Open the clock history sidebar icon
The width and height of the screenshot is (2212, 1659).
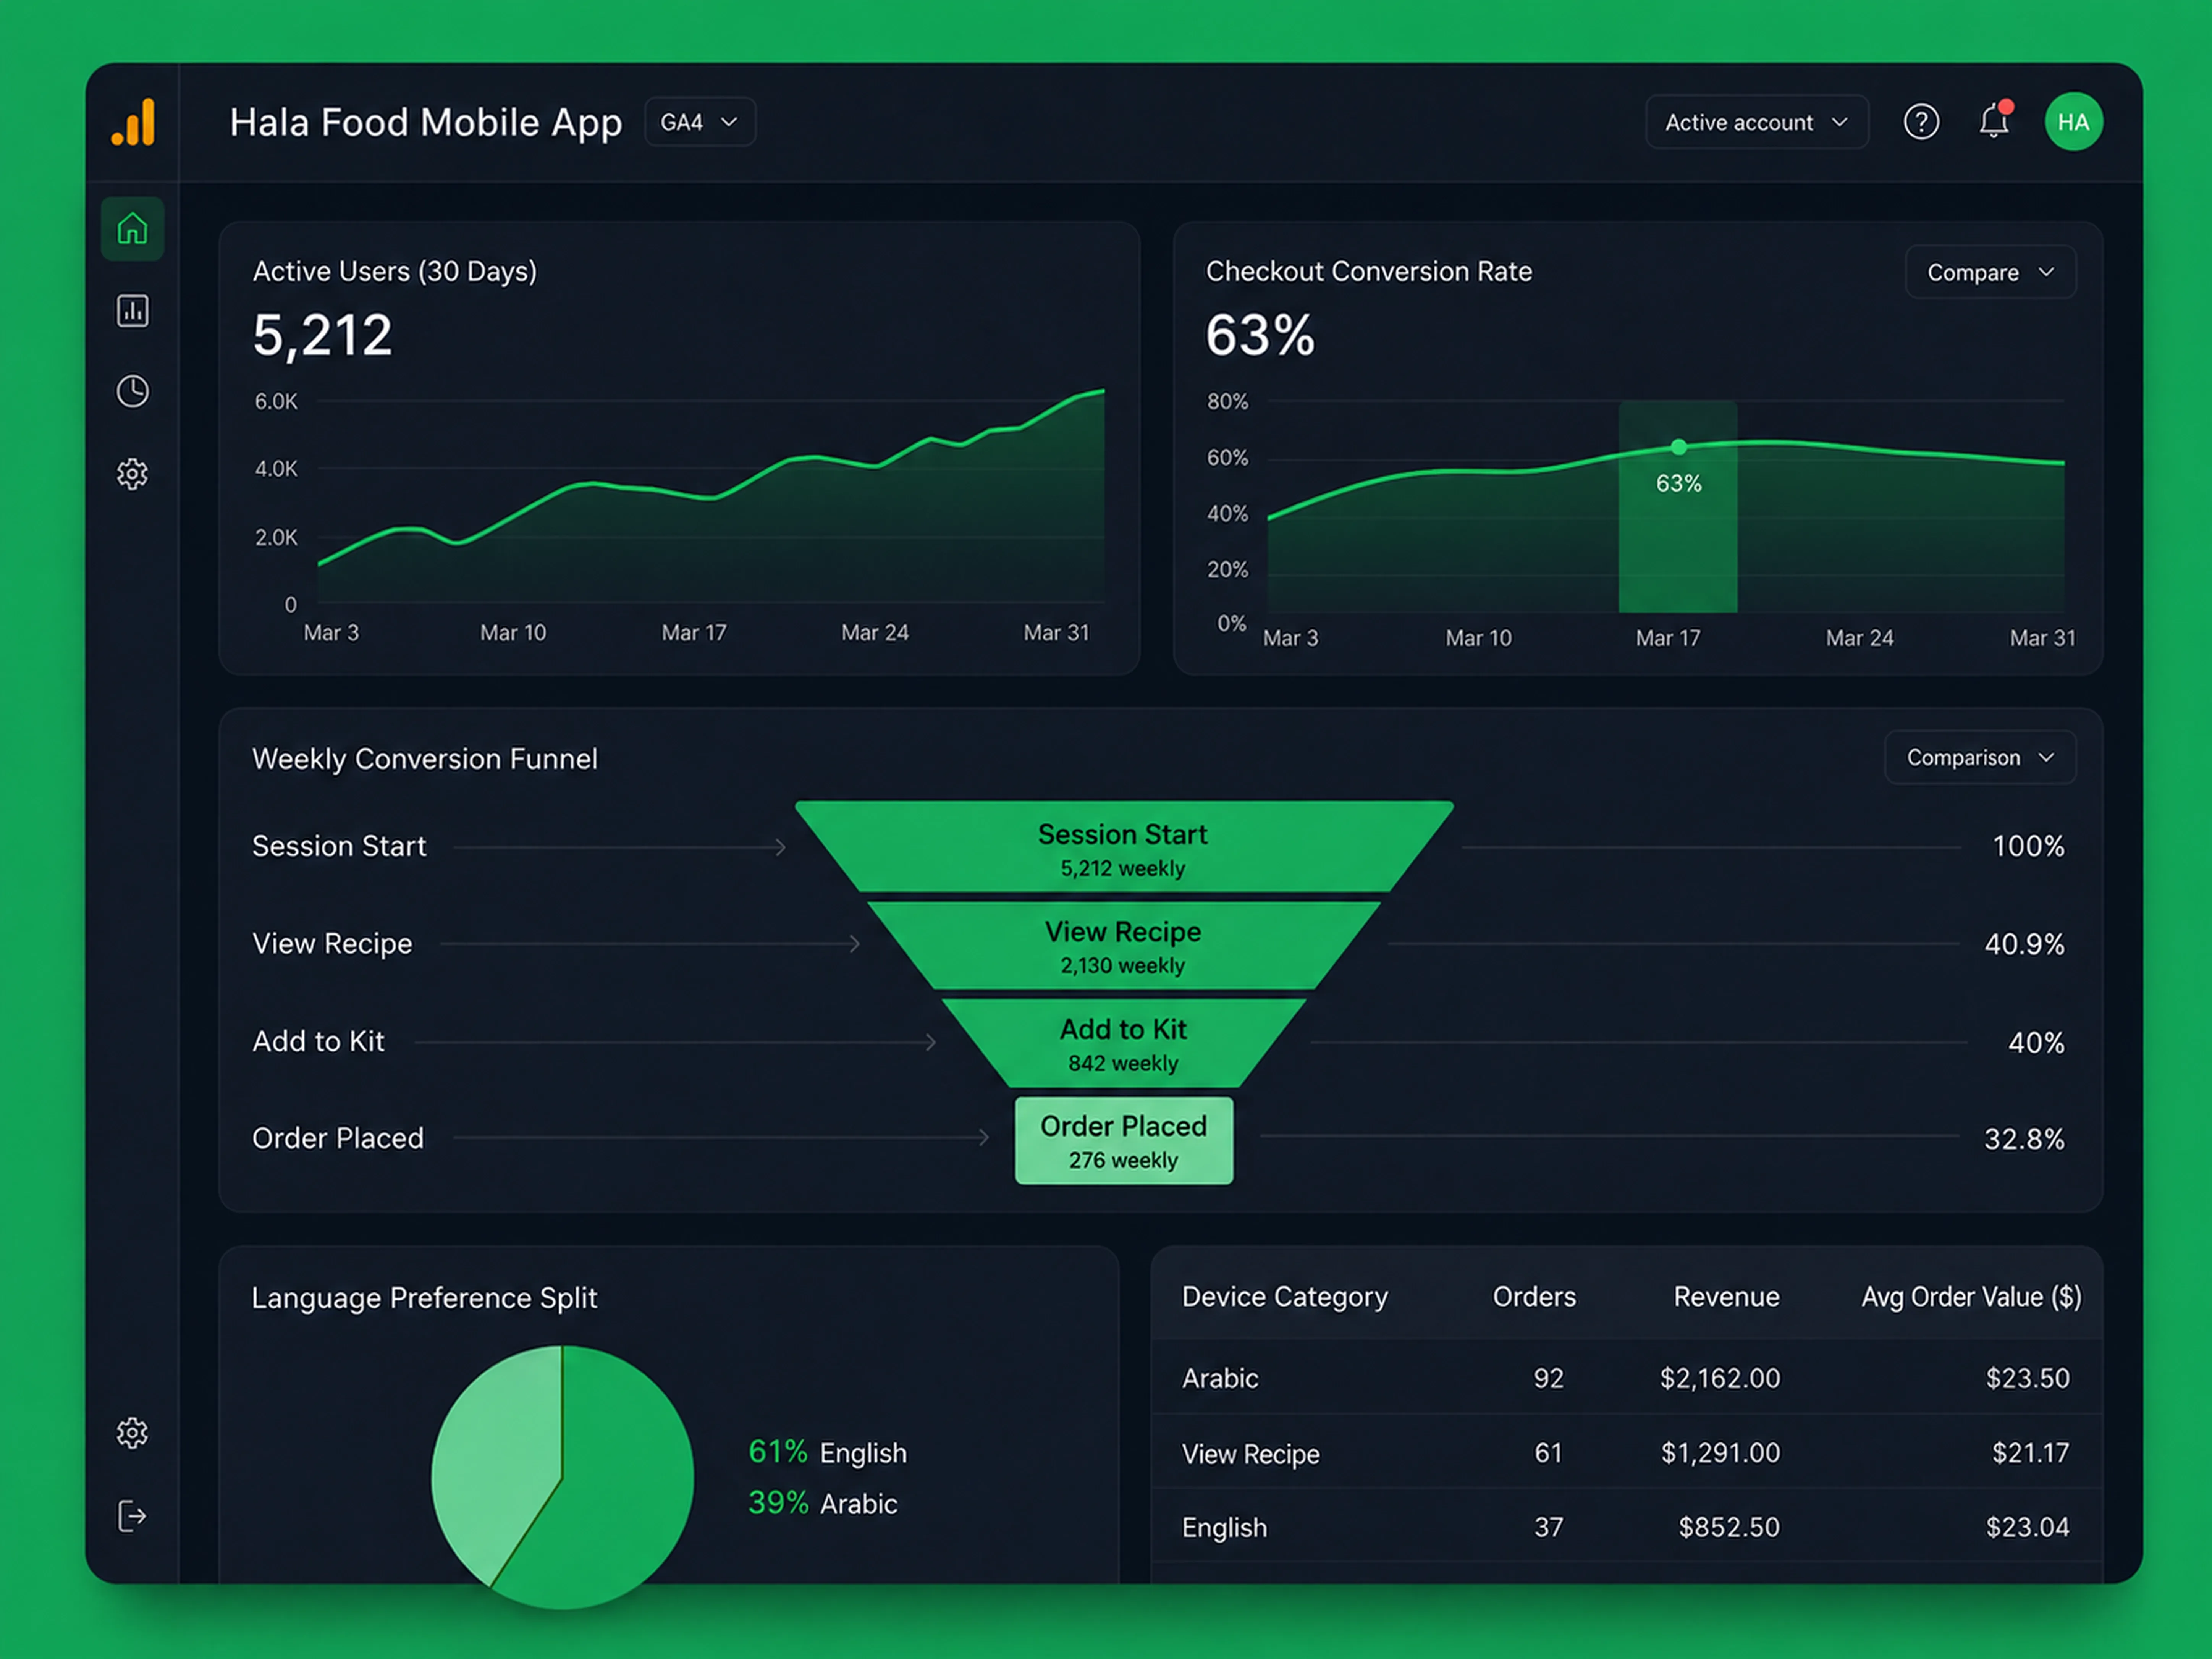point(132,391)
